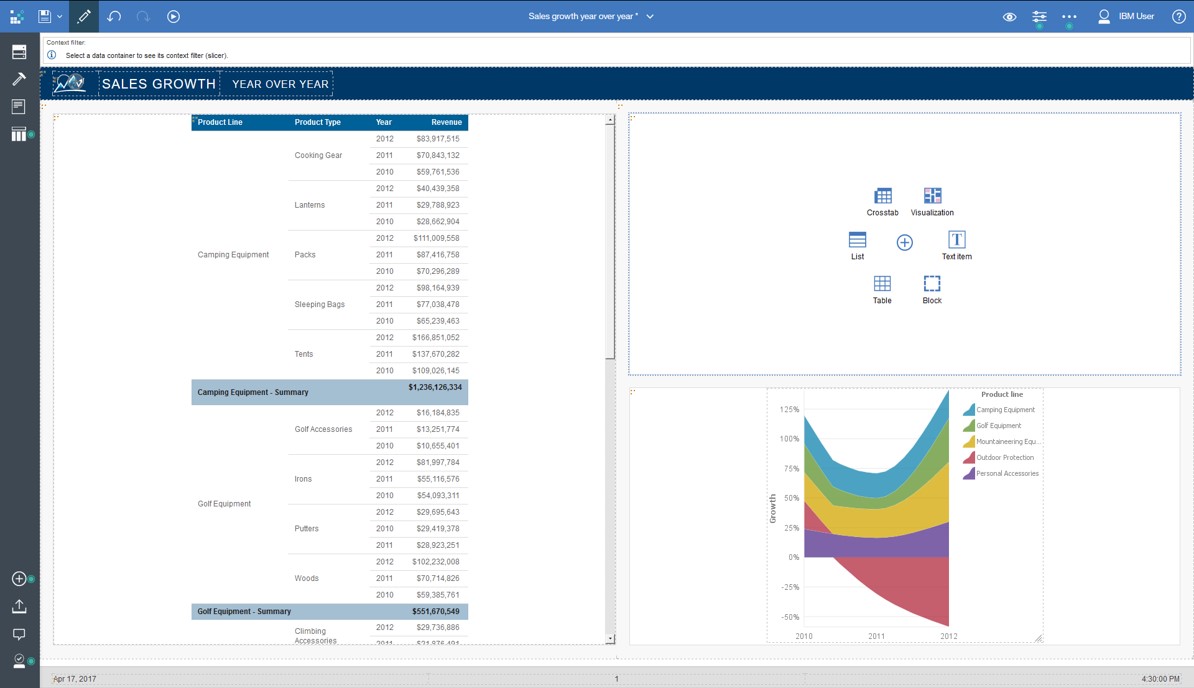This screenshot has width=1194, height=688.
Task: Select the 'Sales growth year over year' title
Action: click(583, 16)
